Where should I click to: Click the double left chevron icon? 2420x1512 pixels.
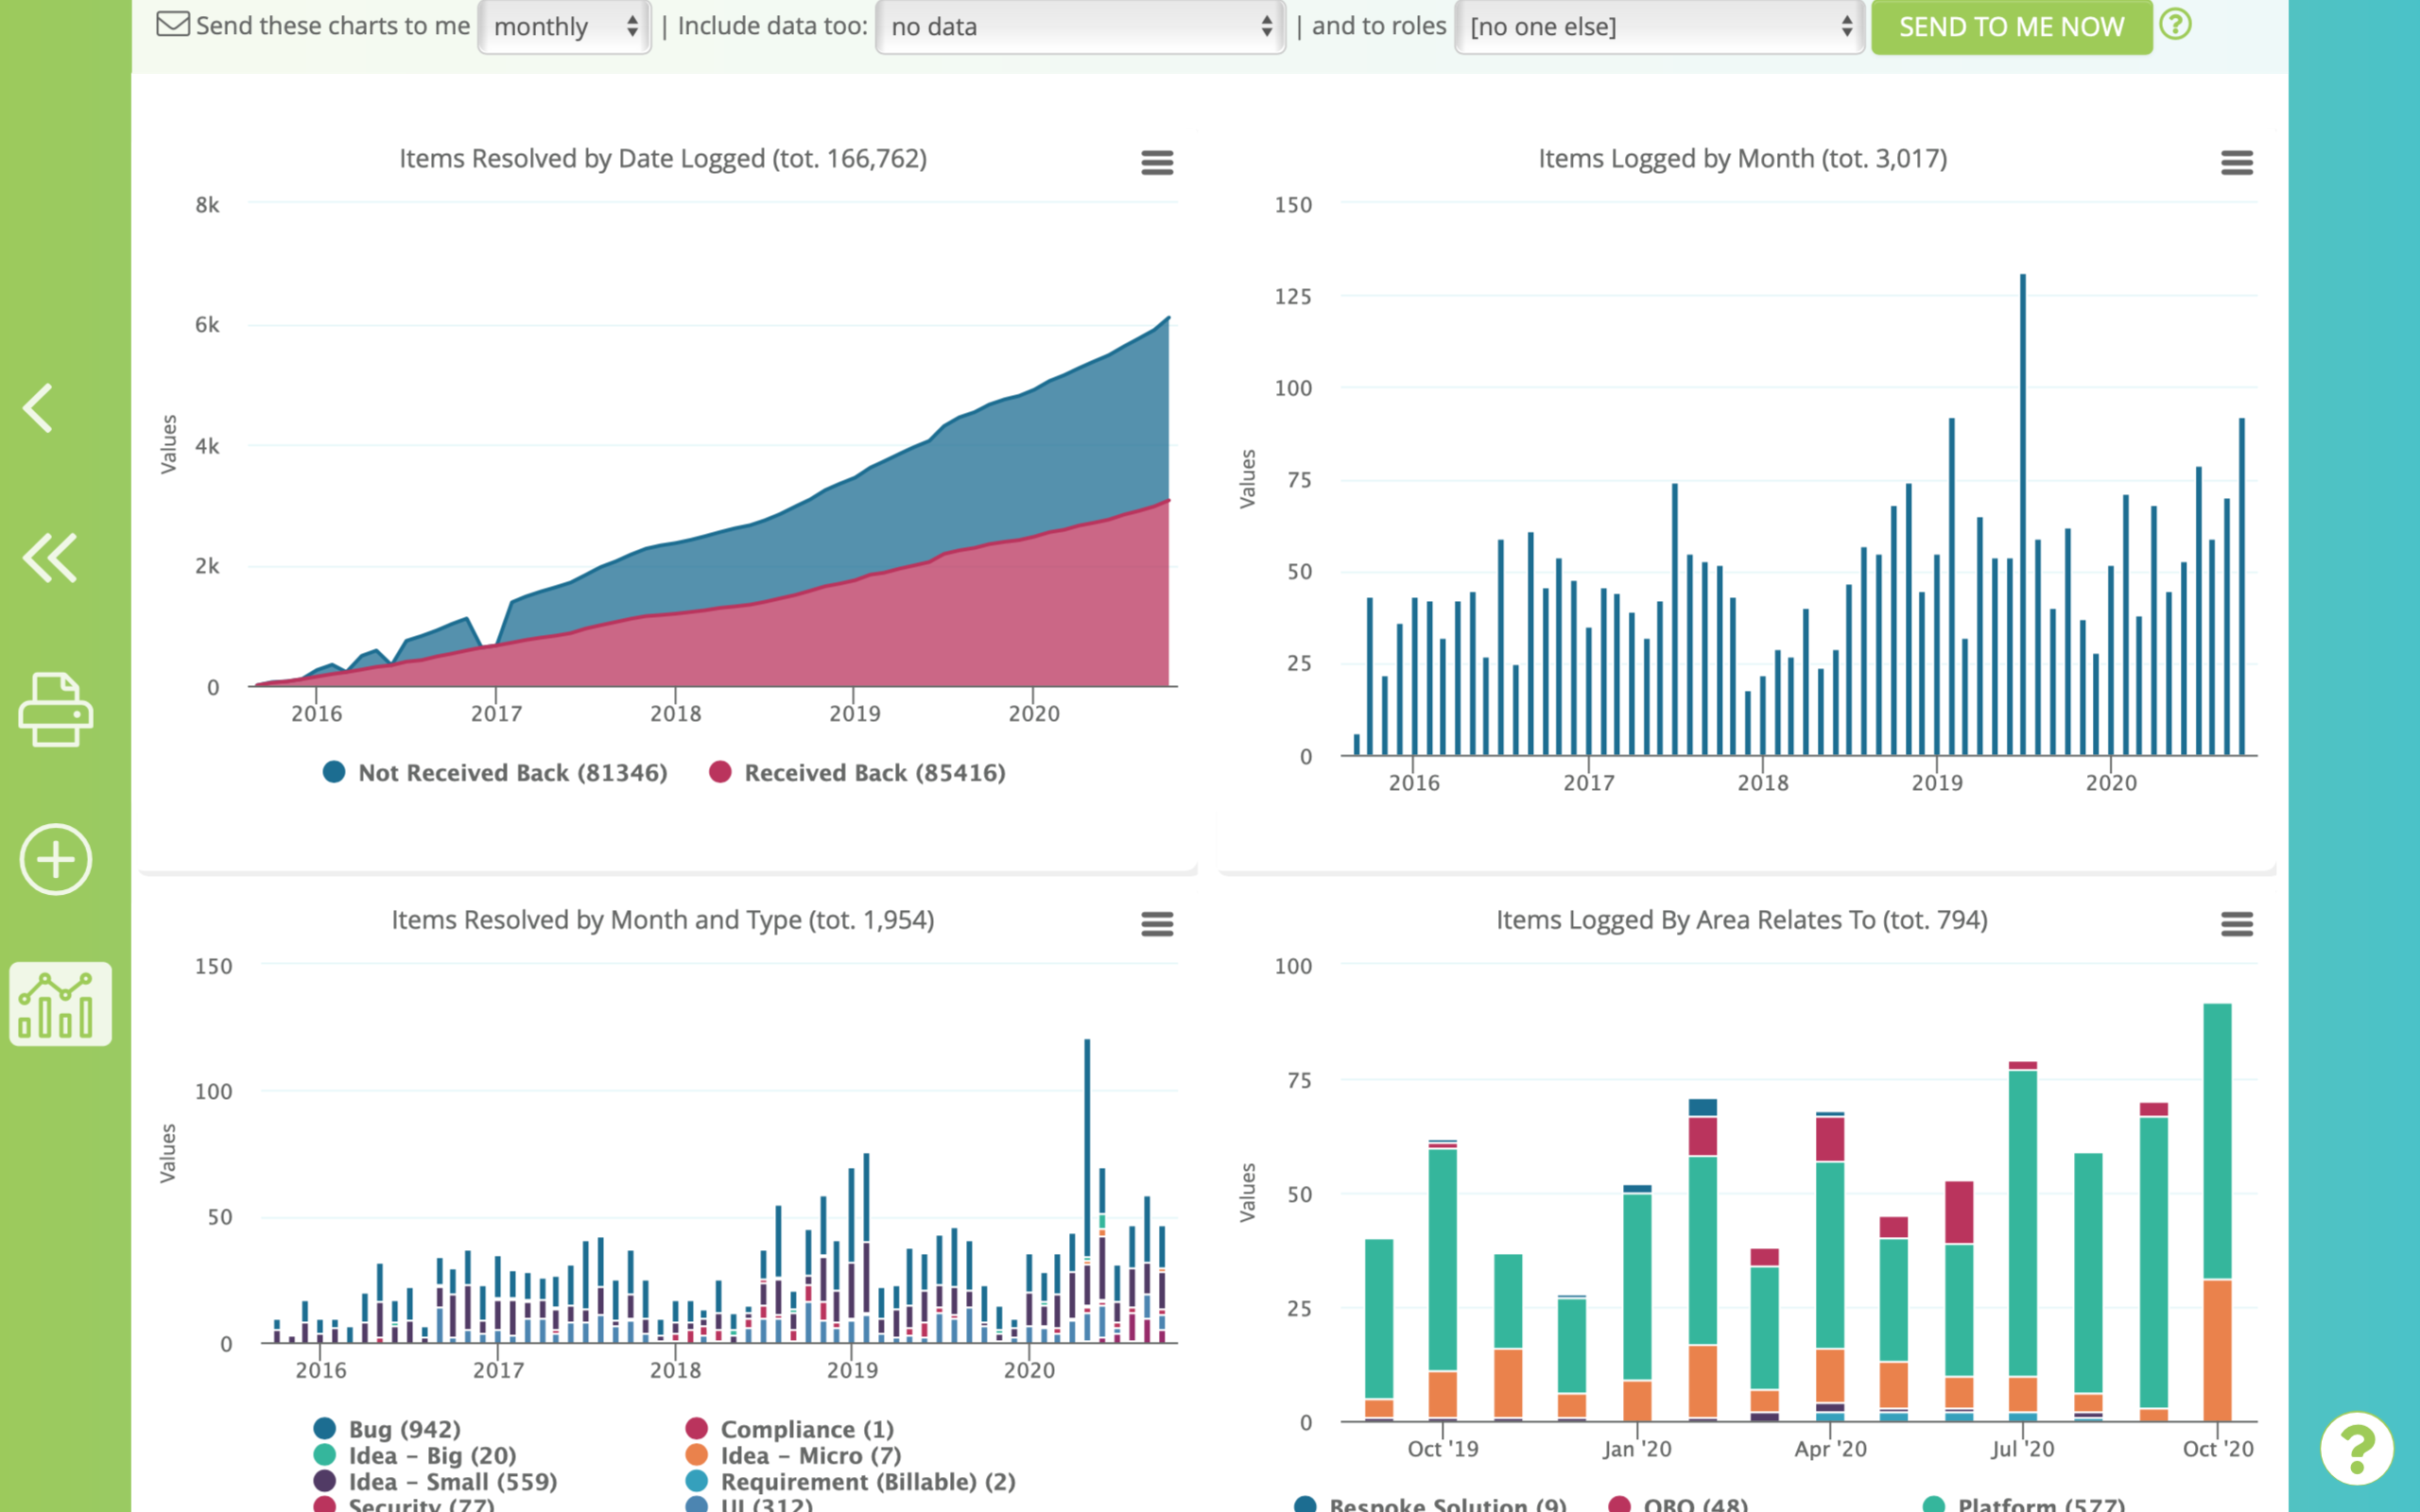(50, 558)
